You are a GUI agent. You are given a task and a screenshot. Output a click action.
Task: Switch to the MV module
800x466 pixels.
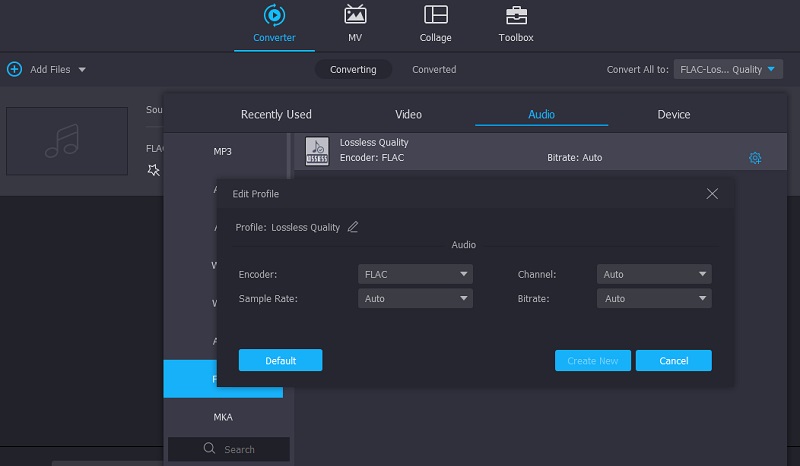[355, 16]
